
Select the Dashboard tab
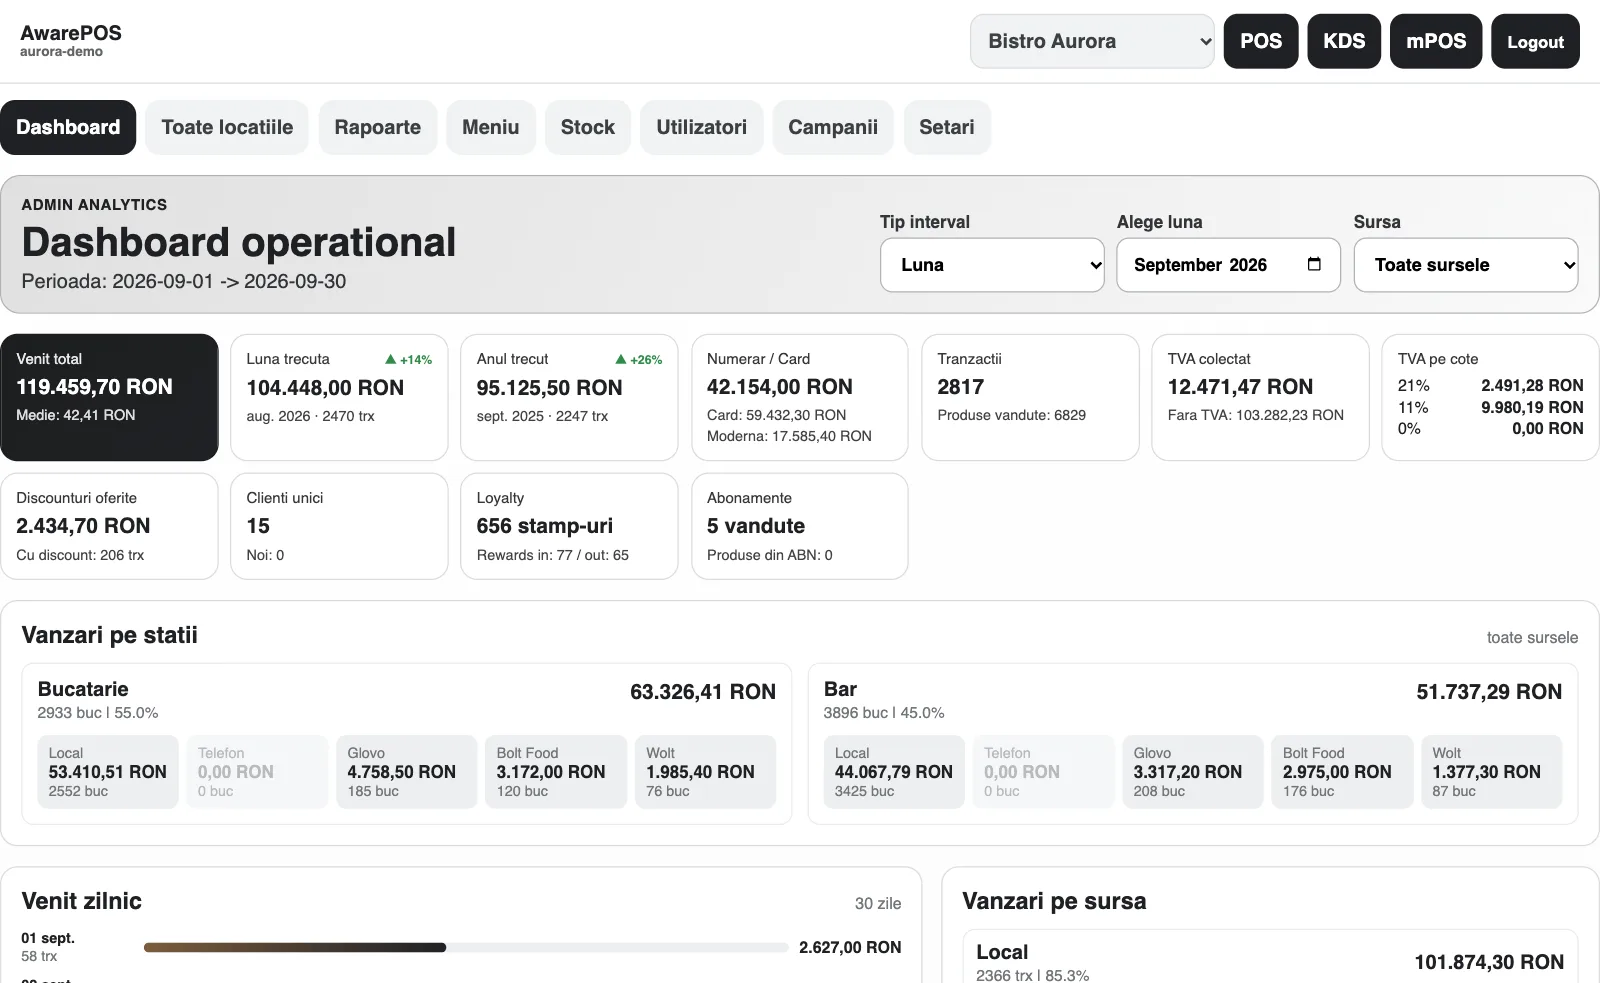[68, 127]
